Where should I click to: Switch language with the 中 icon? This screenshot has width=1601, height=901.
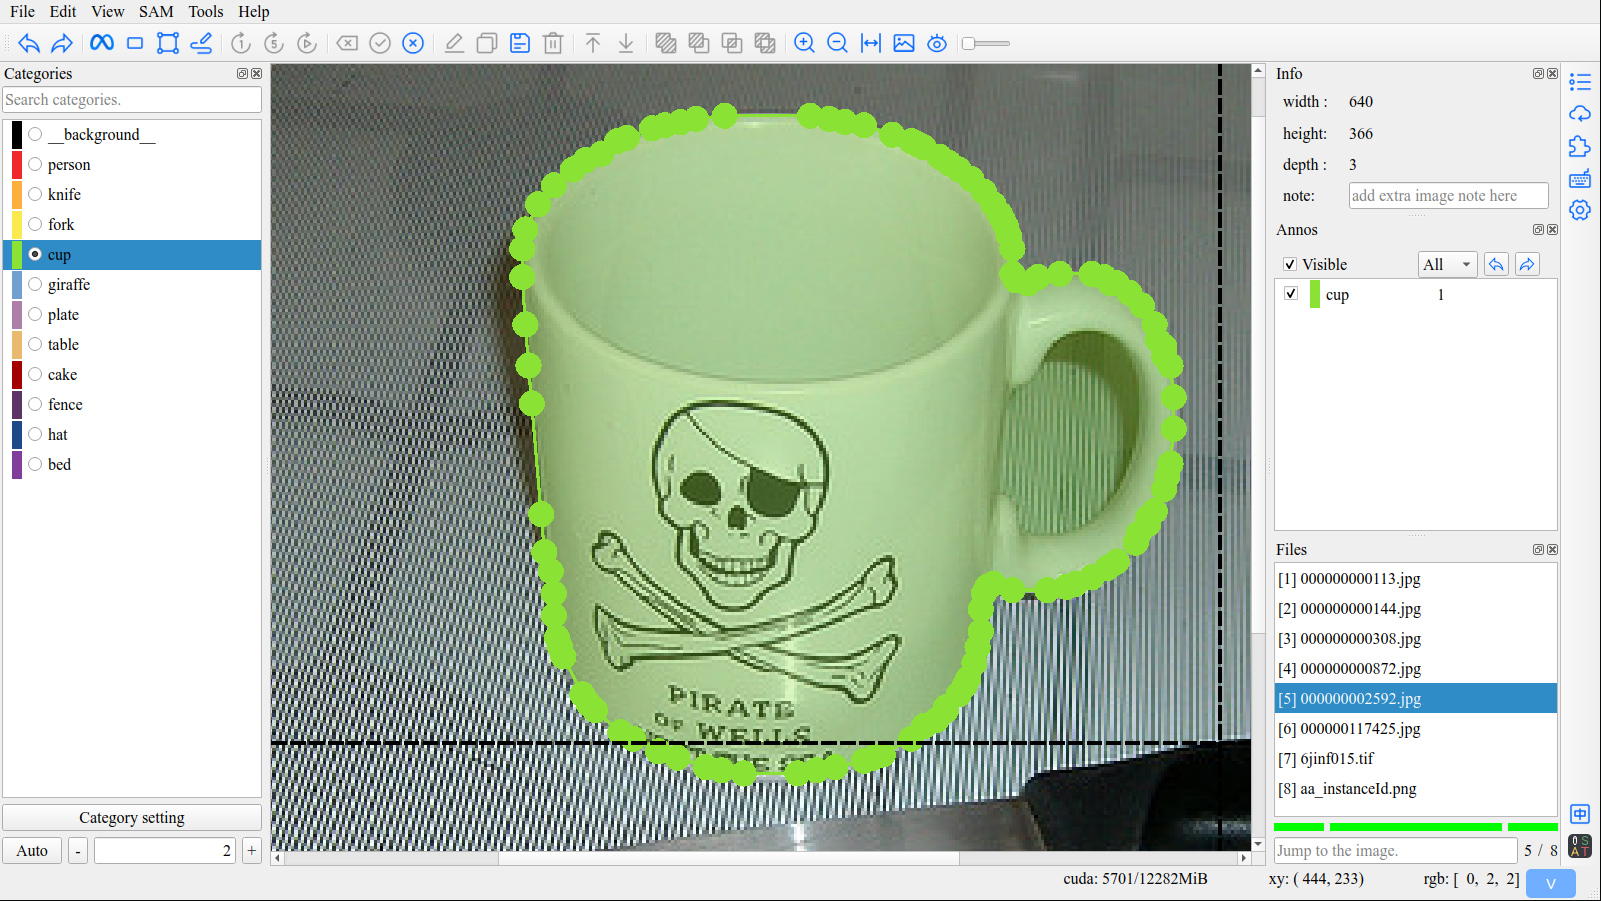[1580, 814]
